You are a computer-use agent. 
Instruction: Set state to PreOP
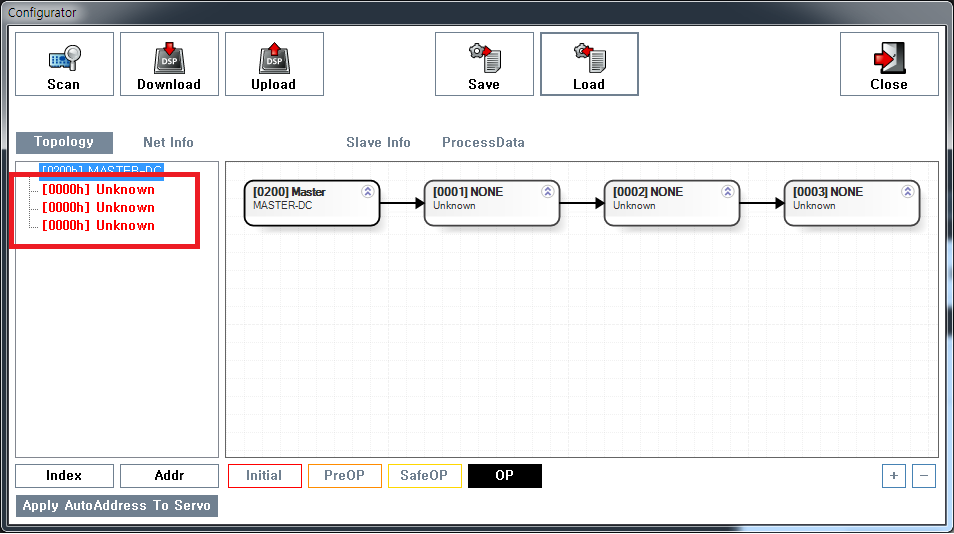344,476
